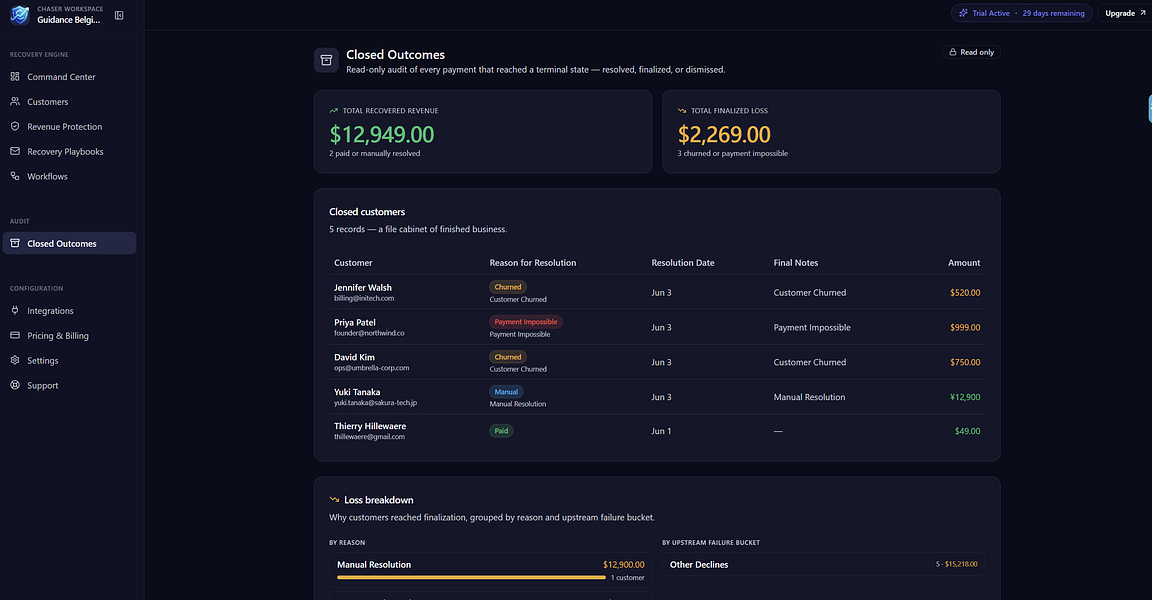Click the Trial Active 29 days remaining badge

coord(1021,13)
